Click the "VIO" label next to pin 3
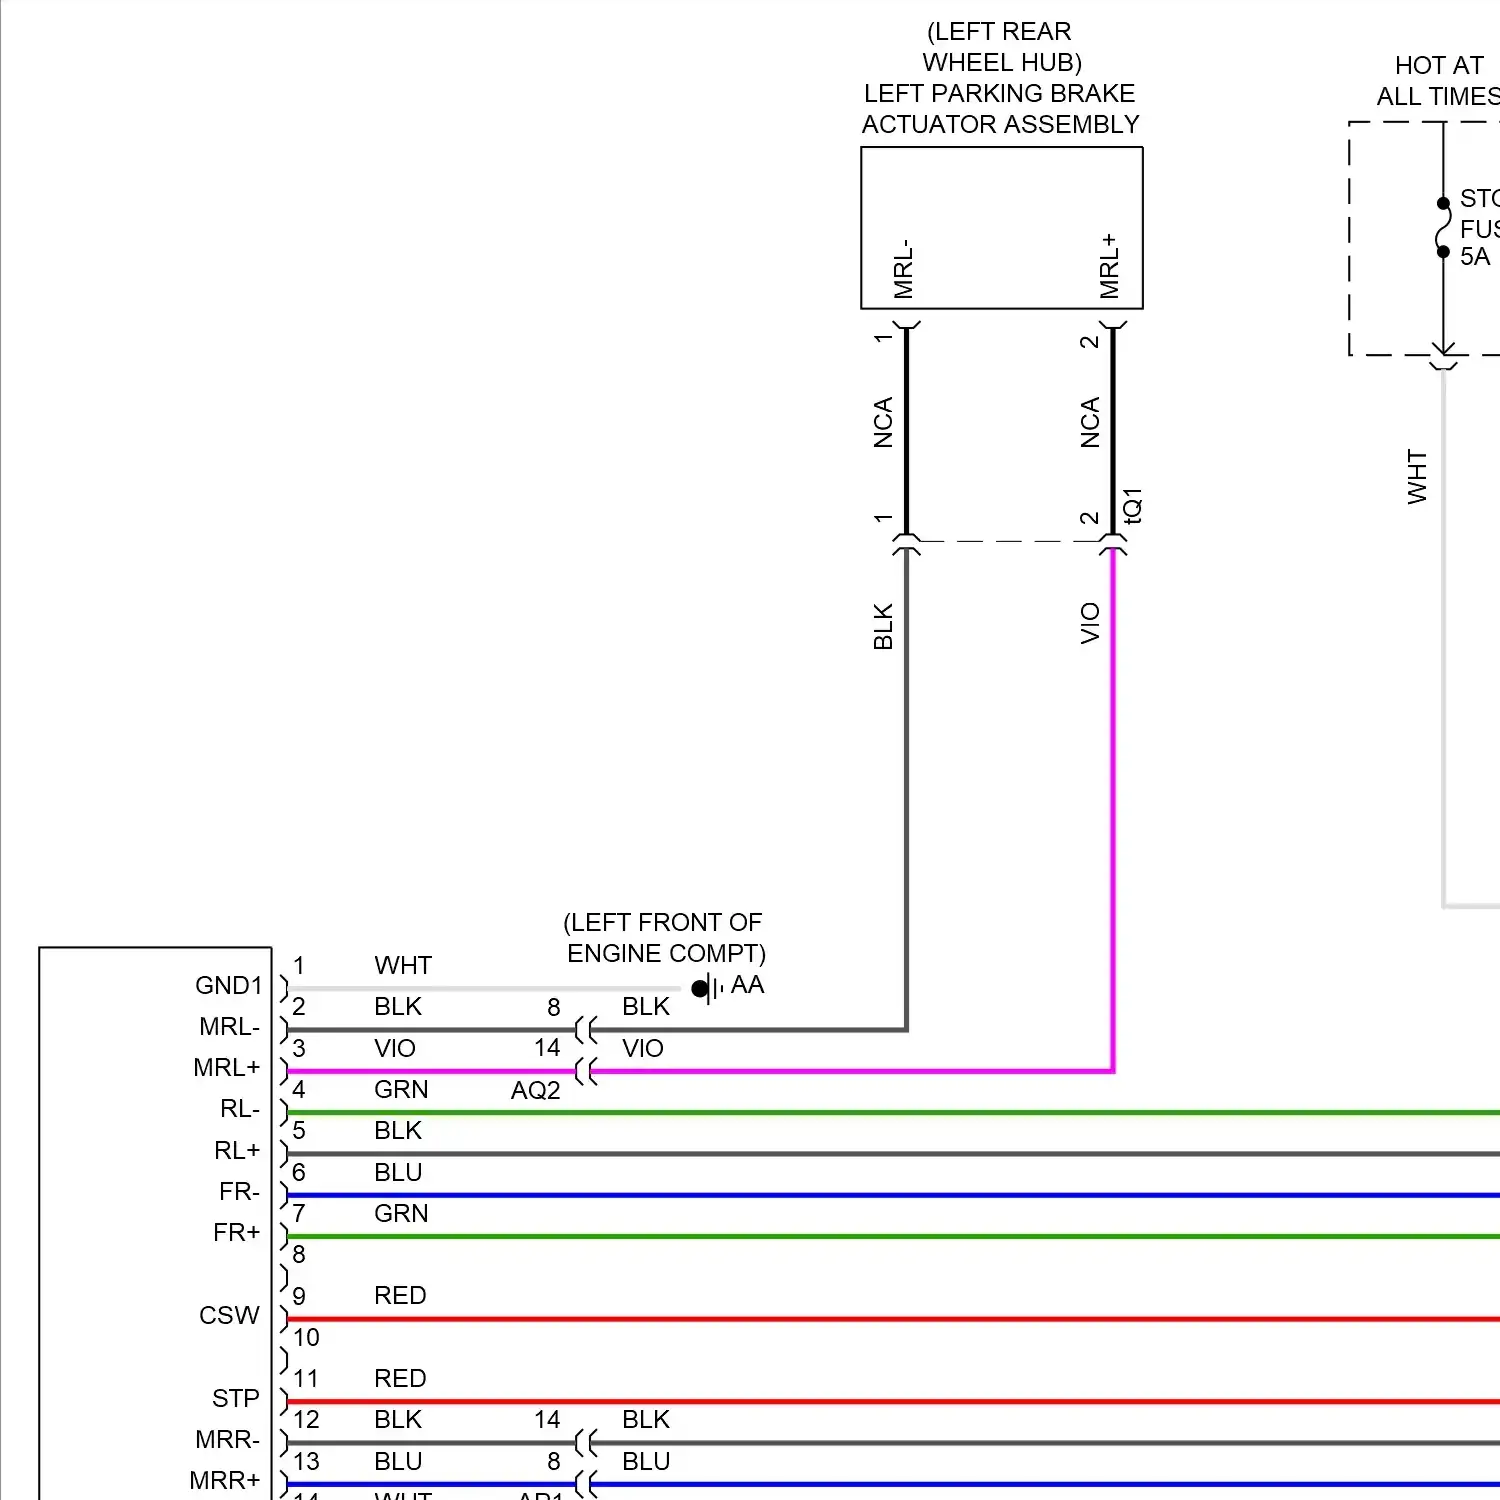This screenshot has width=1500, height=1500. (x=395, y=1049)
